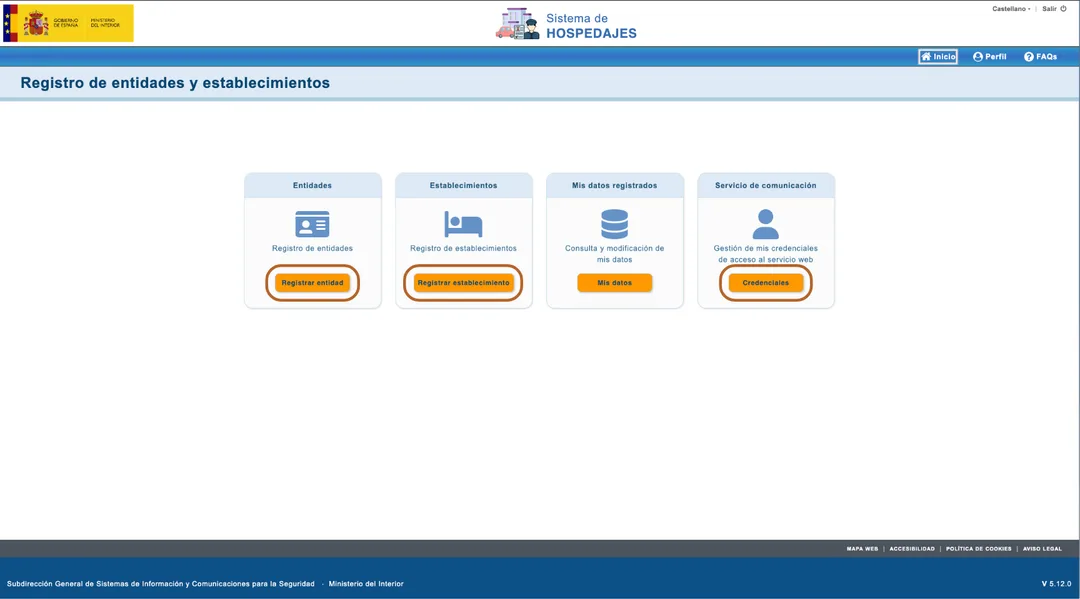Open the Accesibilidad footer link

[x=912, y=549]
